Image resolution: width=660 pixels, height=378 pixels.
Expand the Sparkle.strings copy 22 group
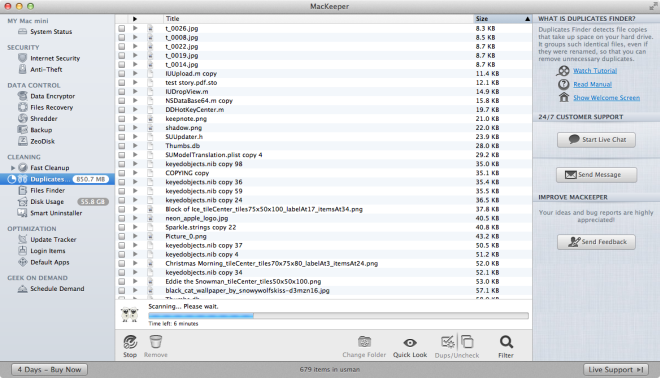pos(135,227)
